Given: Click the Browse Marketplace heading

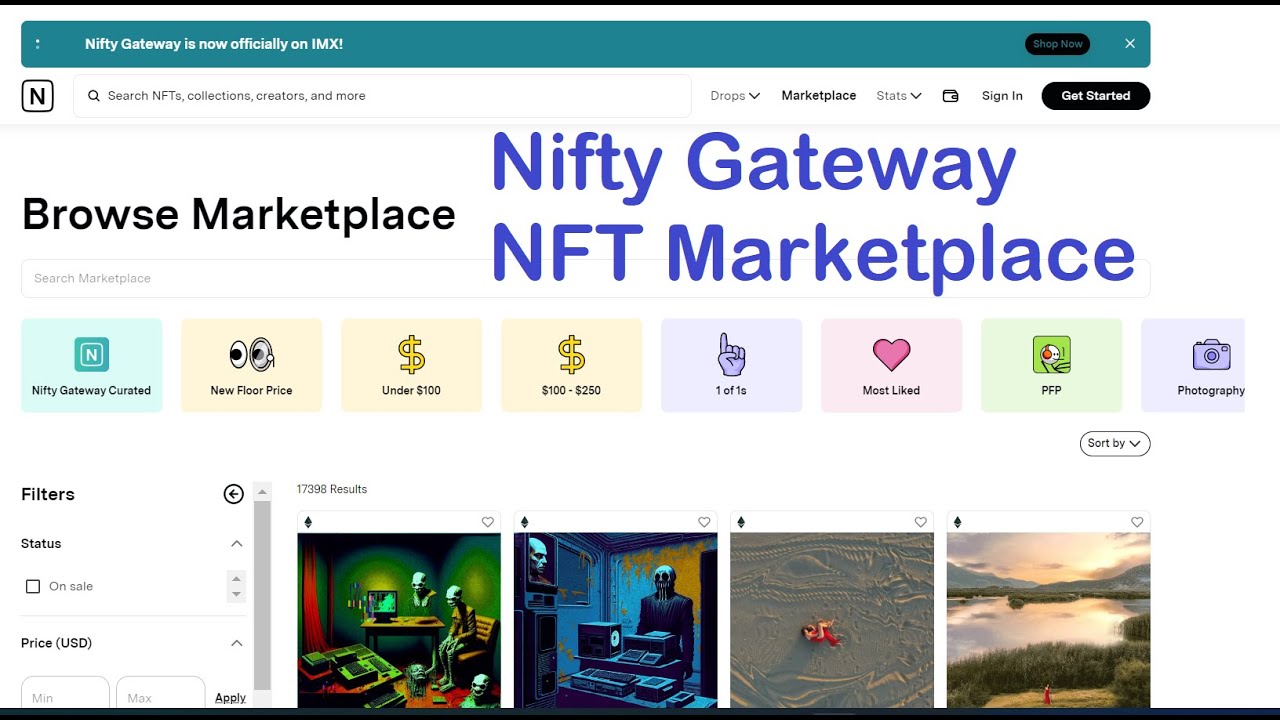Looking at the screenshot, I should point(238,214).
